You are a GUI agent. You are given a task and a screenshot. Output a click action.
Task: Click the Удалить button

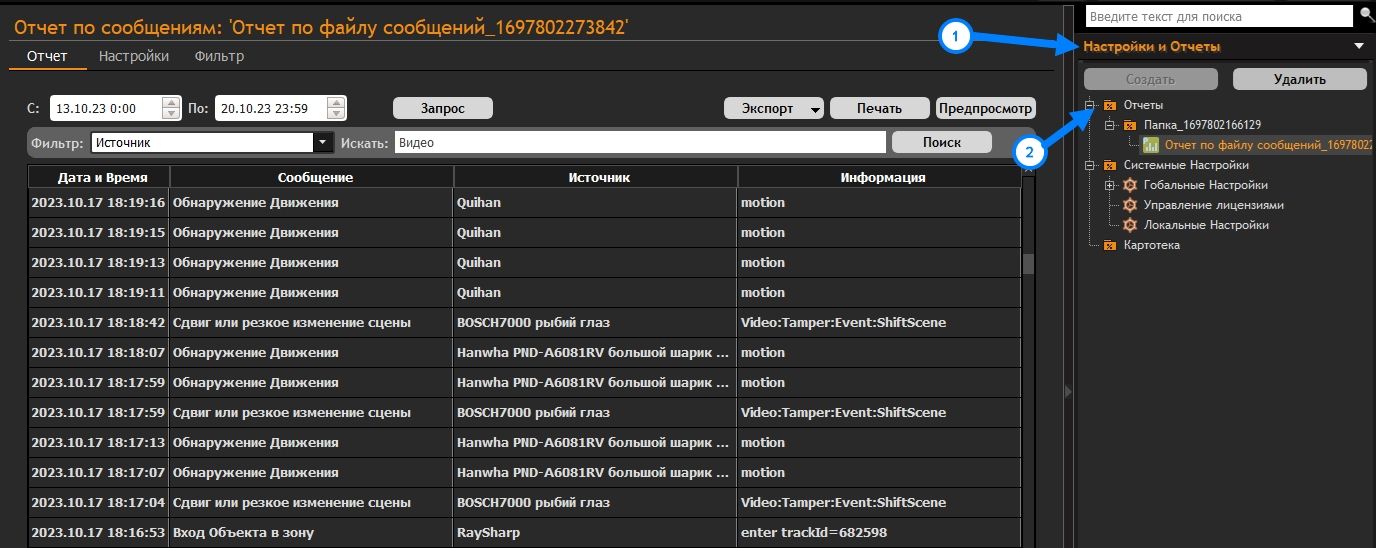(x=1299, y=79)
